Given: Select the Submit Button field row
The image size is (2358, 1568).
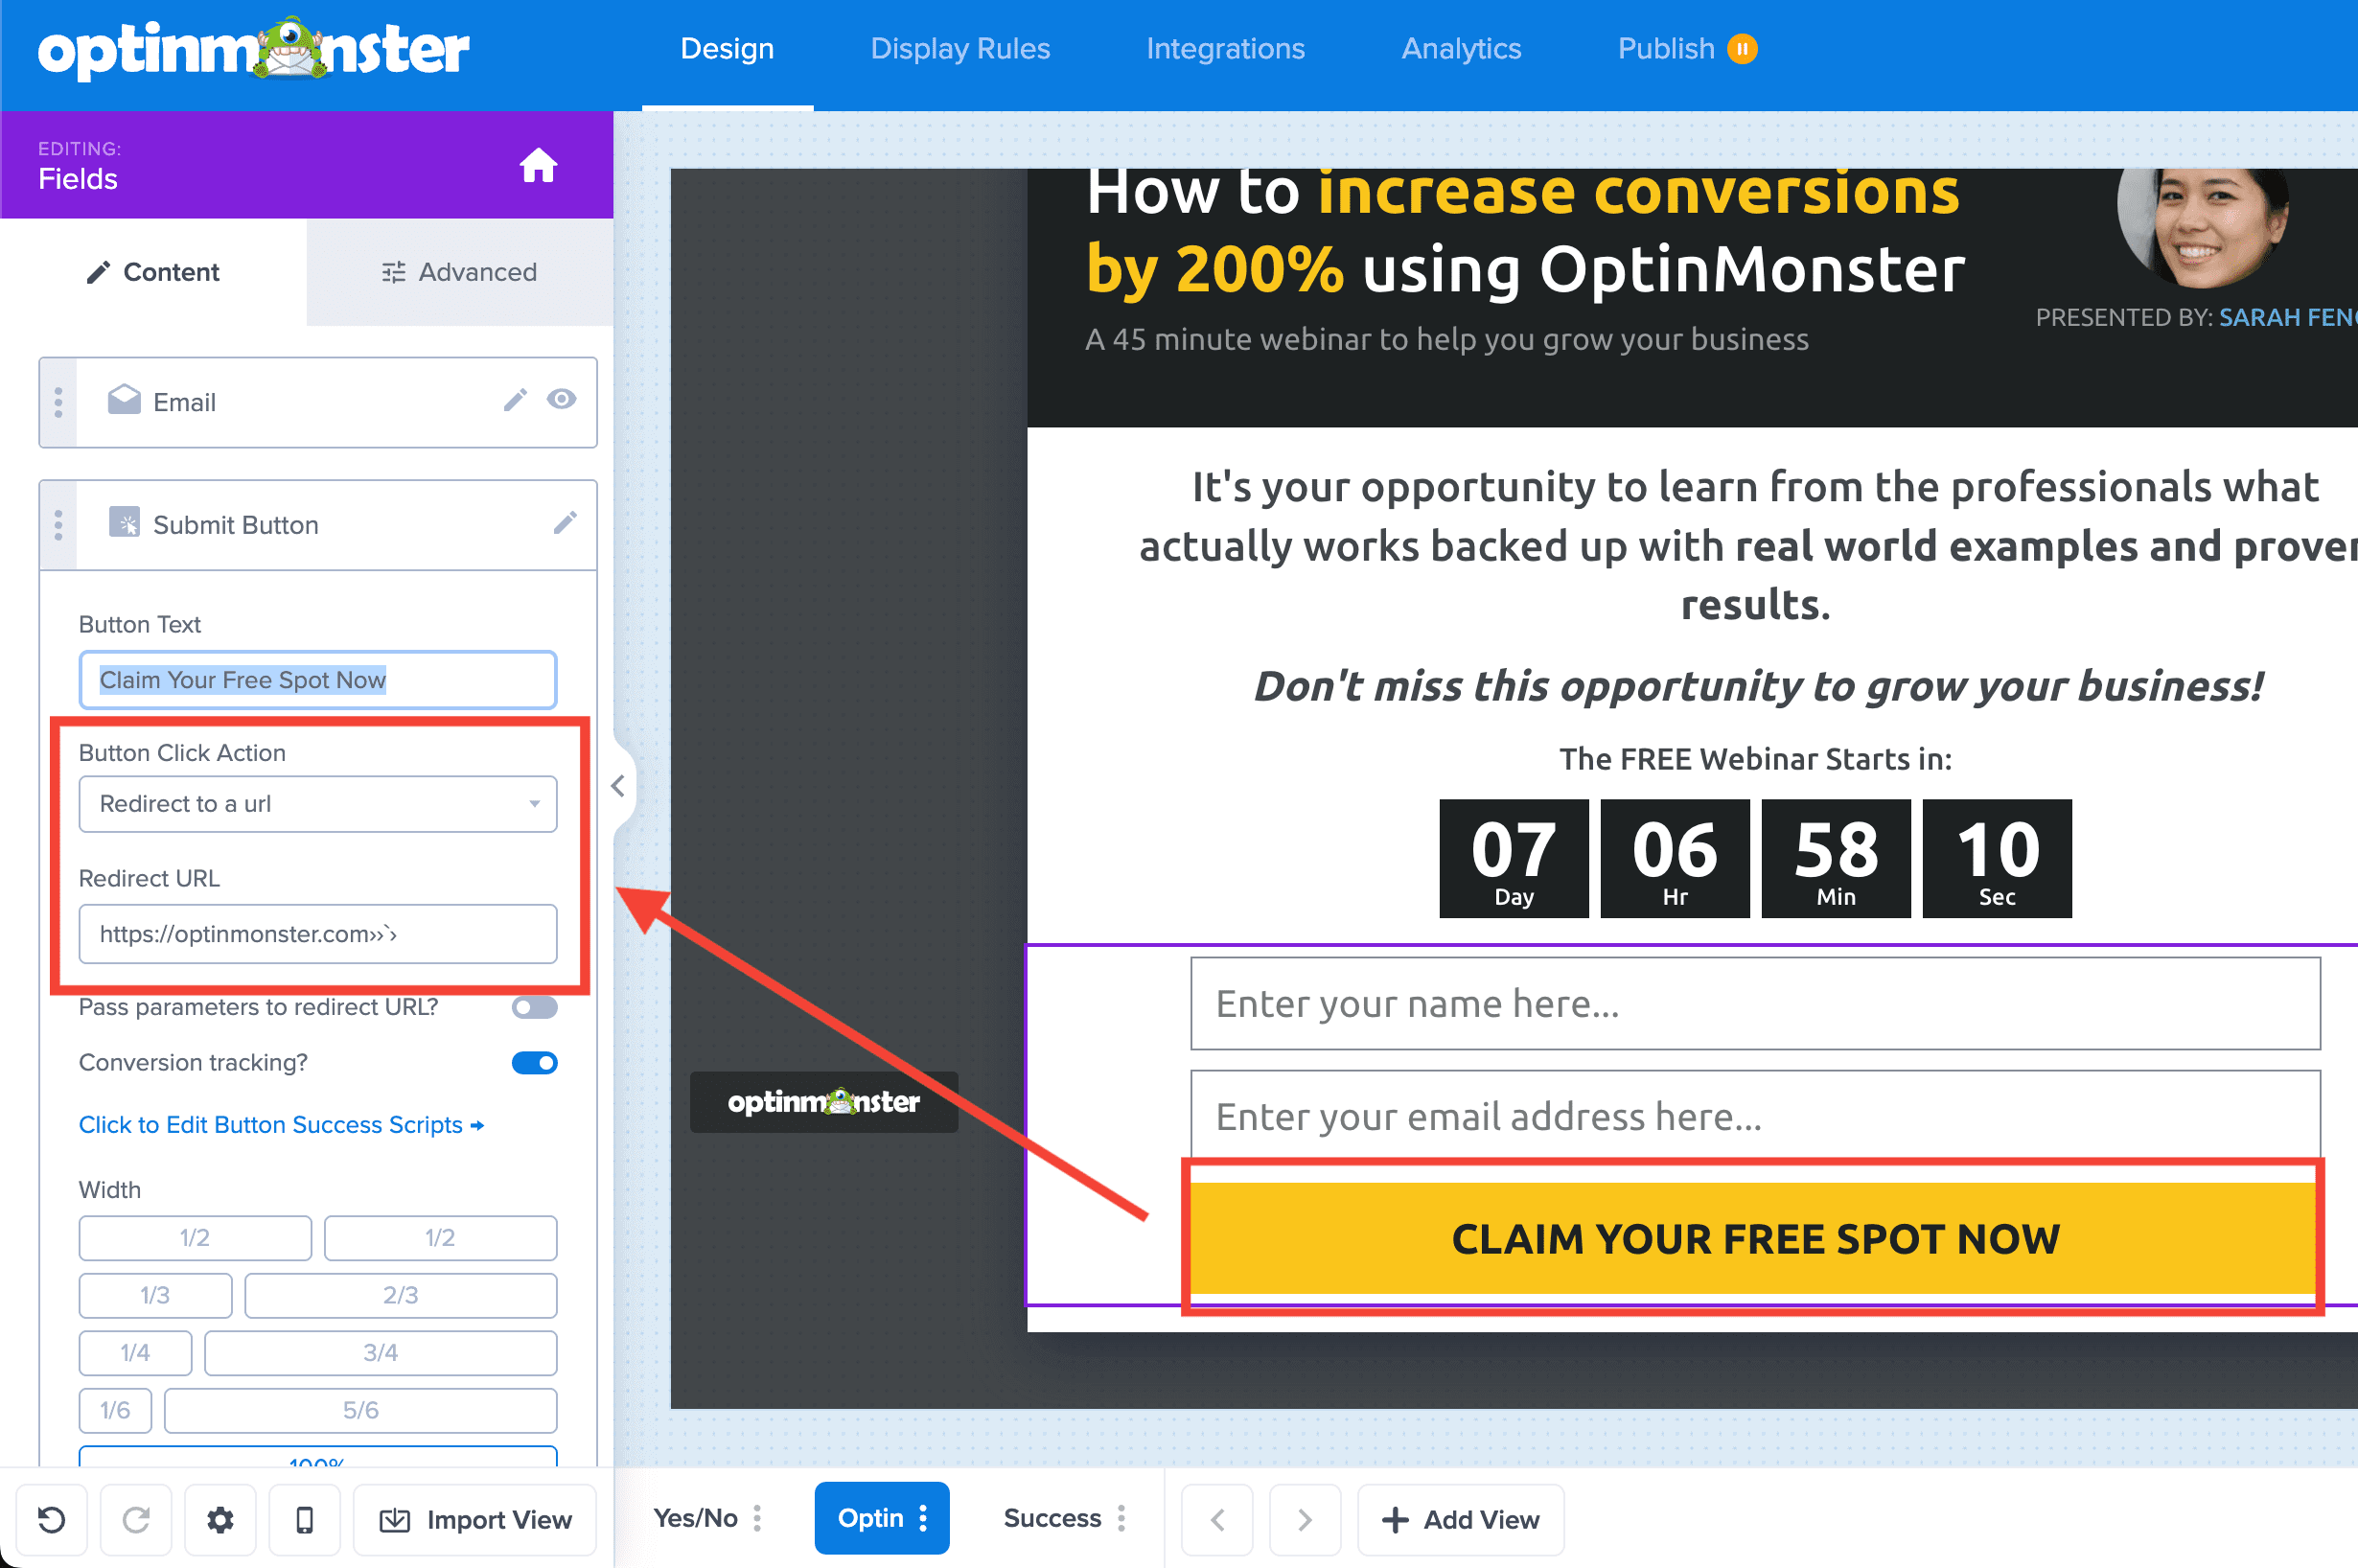Looking at the screenshot, I should (318, 525).
